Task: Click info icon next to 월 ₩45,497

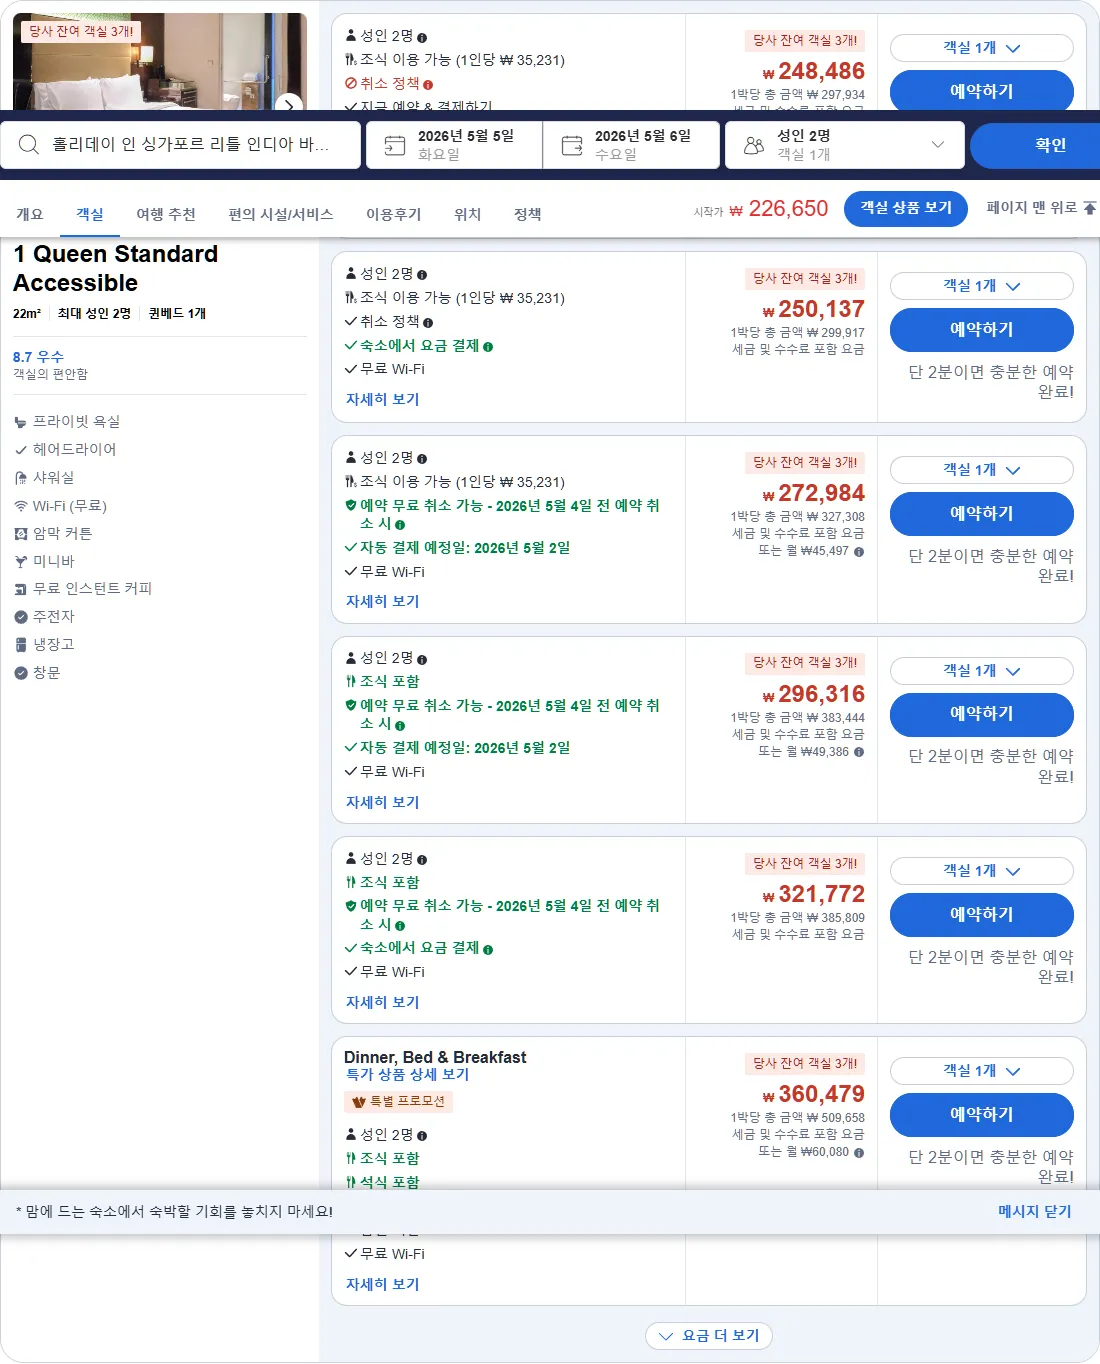Action: coord(859,551)
